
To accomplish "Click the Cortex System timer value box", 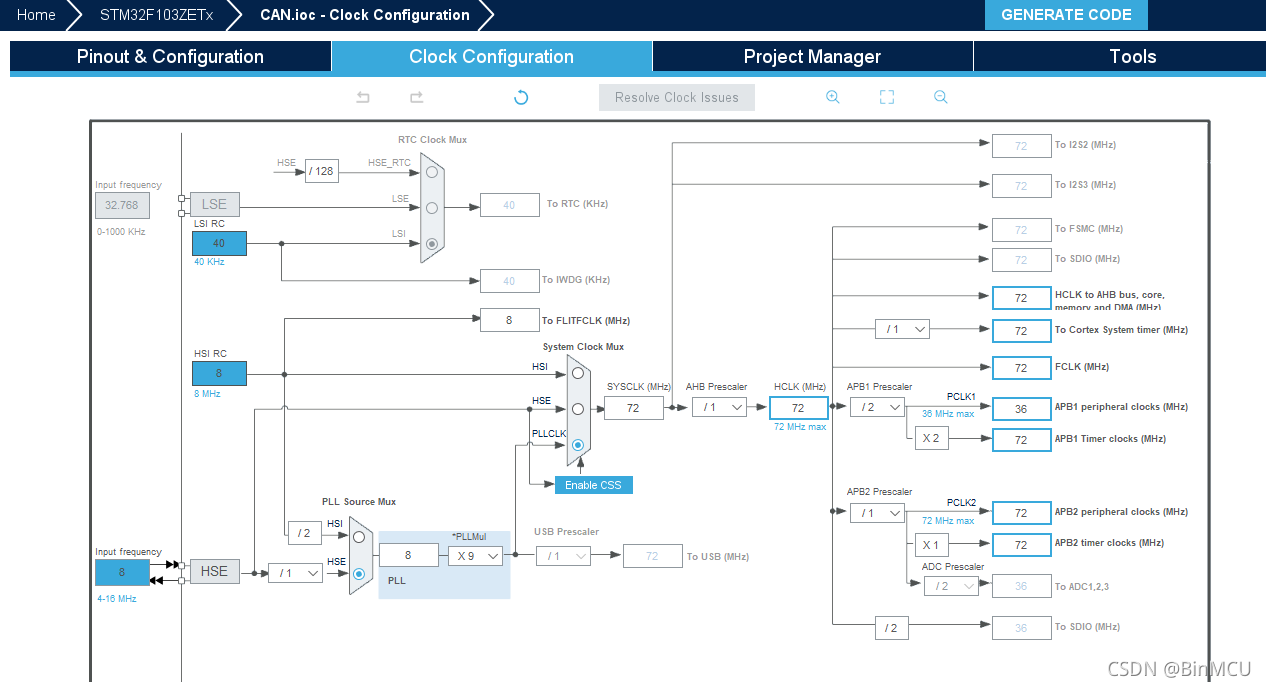I will coord(1021,330).
